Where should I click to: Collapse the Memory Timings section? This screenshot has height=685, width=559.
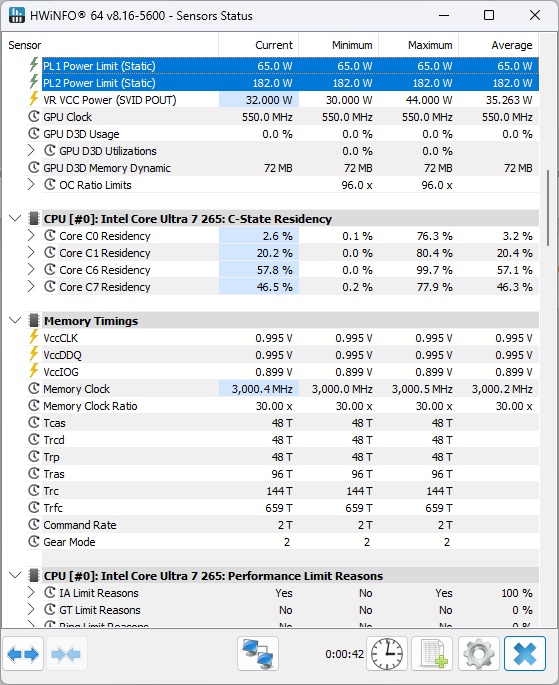pos(15,321)
